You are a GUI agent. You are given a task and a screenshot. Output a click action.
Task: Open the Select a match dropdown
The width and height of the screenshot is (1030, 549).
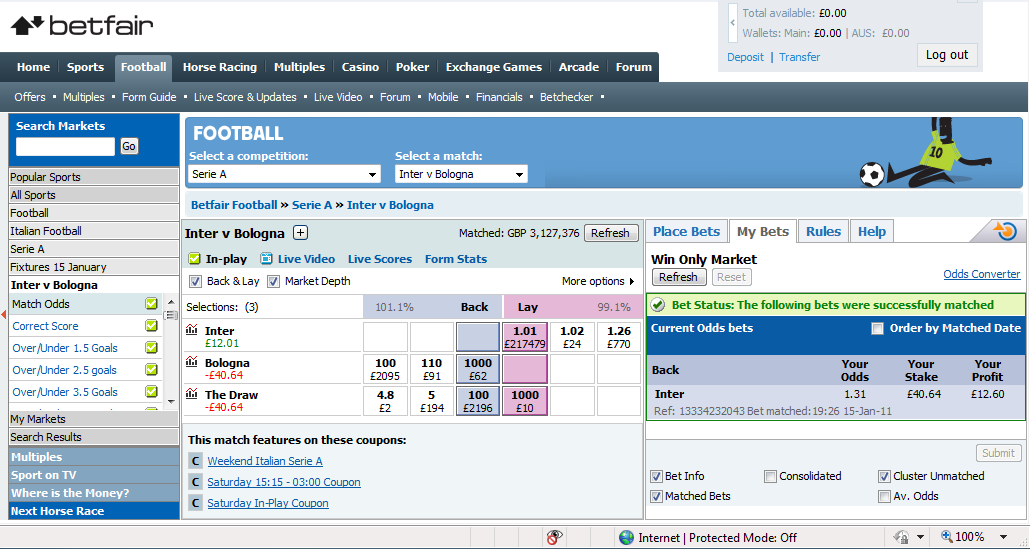coord(461,174)
